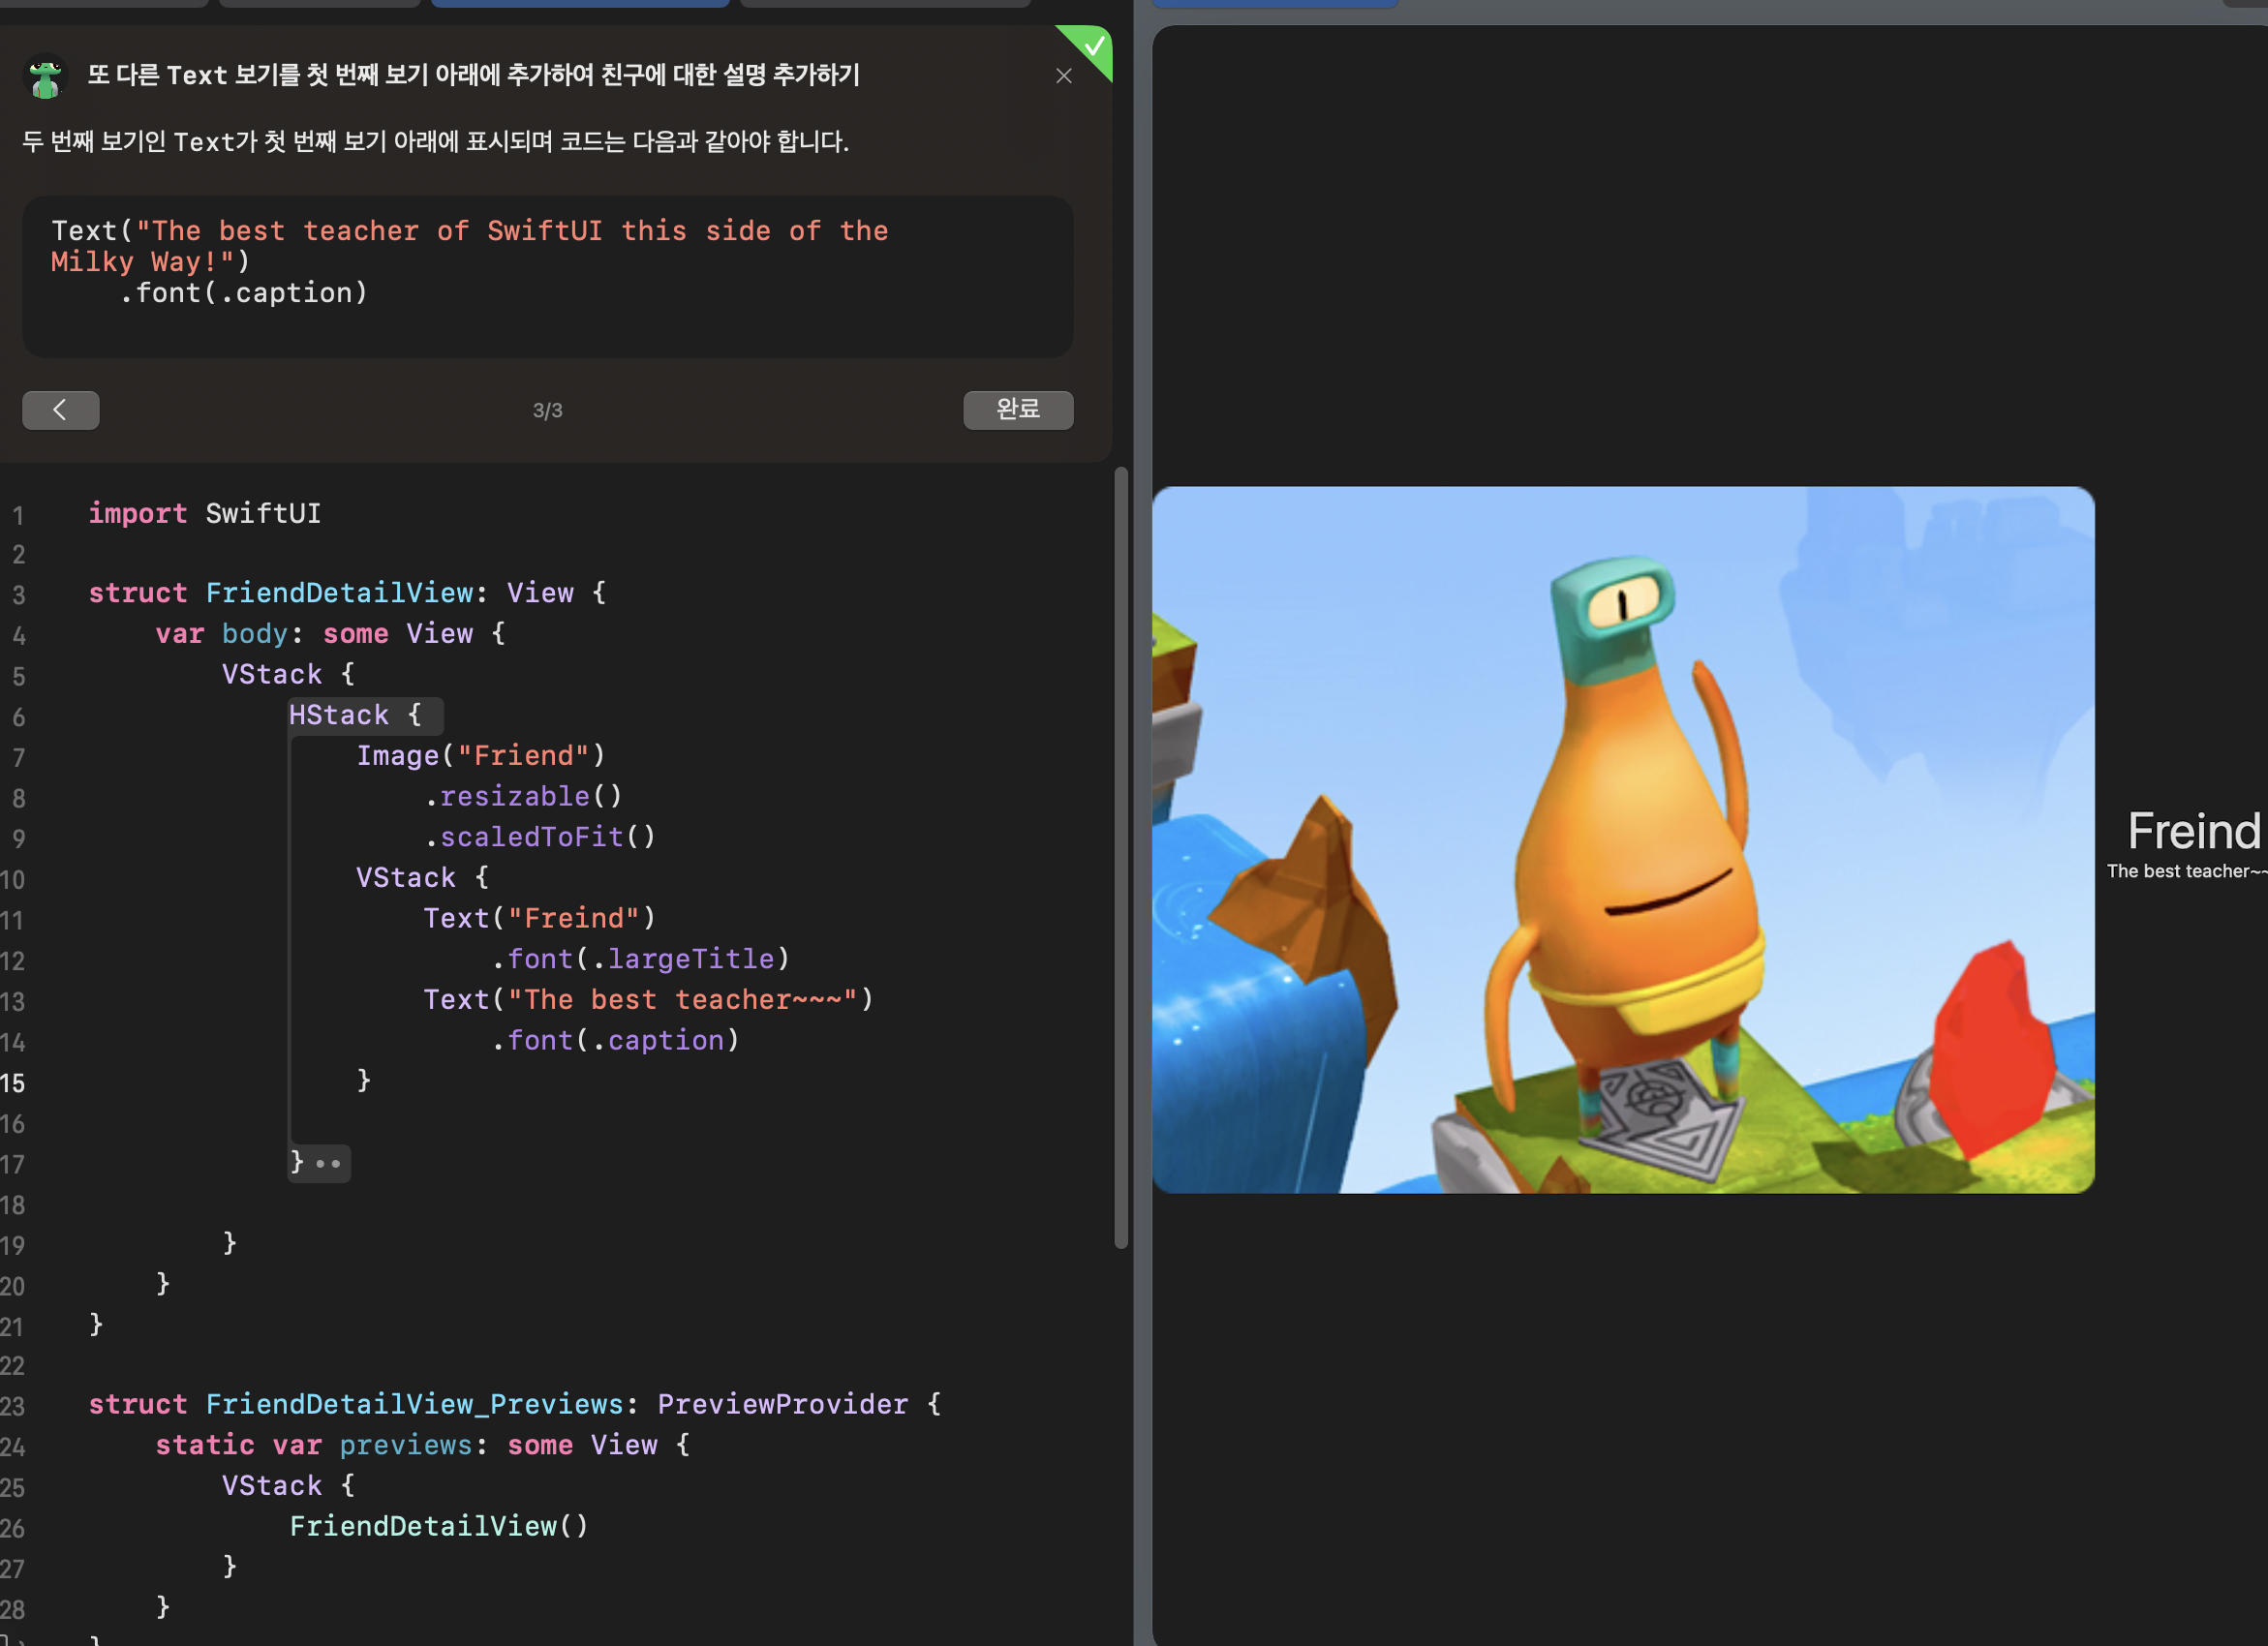Go back to previous tutorial step
The image size is (2268, 1646).
coord(61,410)
